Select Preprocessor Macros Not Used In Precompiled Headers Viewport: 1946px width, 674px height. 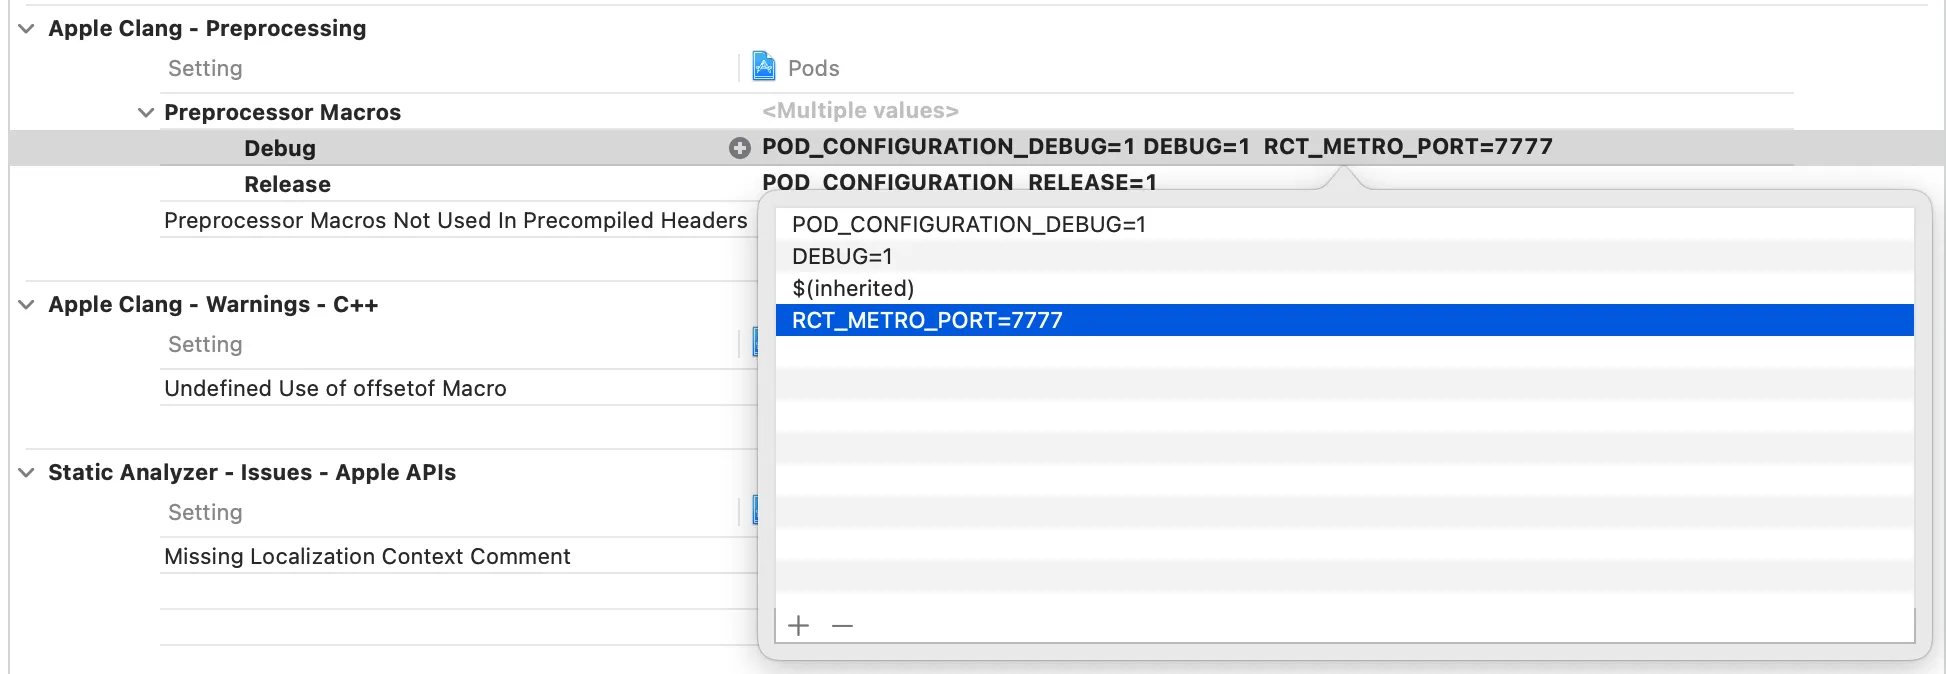(455, 220)
